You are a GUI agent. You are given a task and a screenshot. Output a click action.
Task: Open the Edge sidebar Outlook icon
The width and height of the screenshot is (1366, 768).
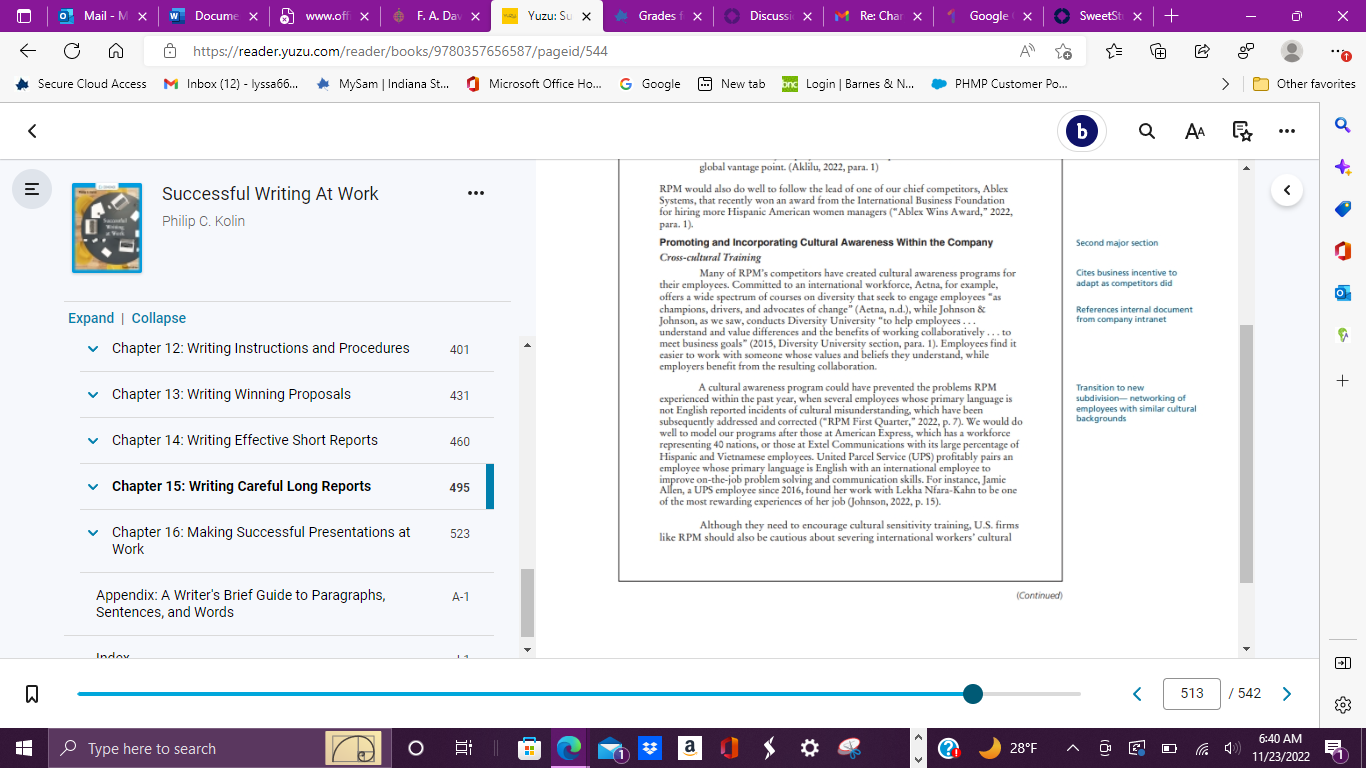(x=1343, y=293)
